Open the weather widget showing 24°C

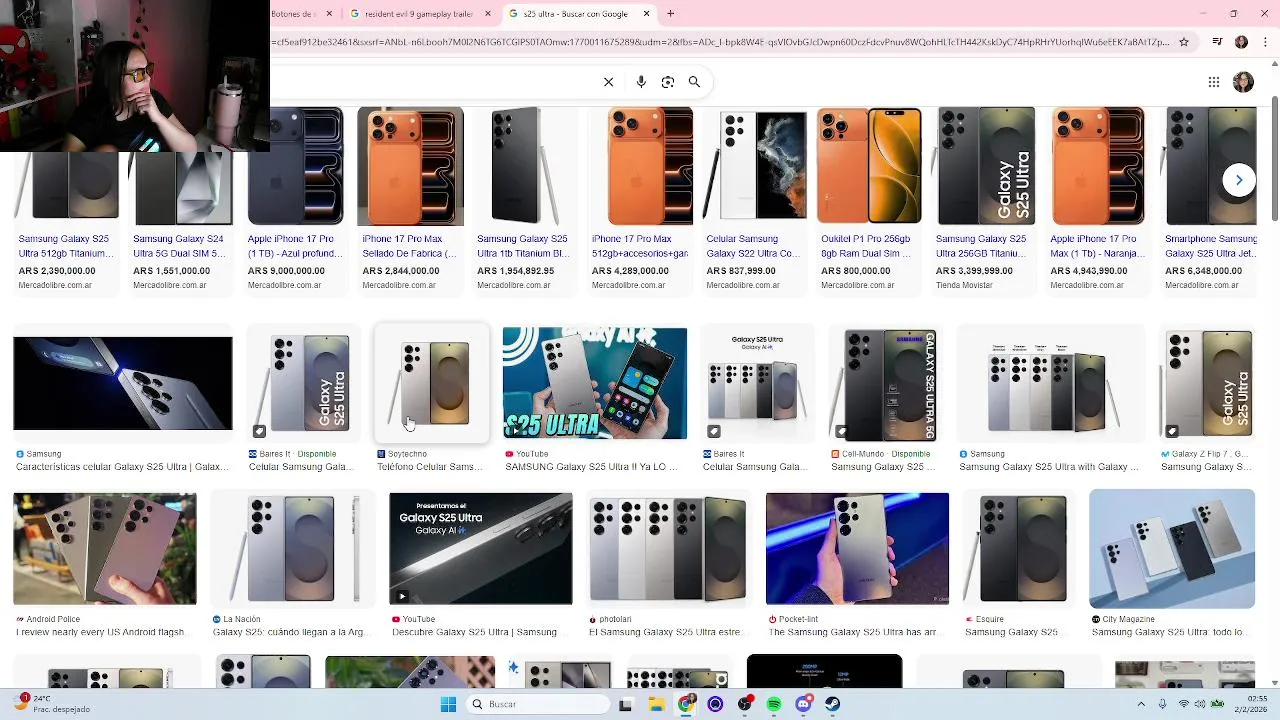pyautogui.click(x=54, y=704)
